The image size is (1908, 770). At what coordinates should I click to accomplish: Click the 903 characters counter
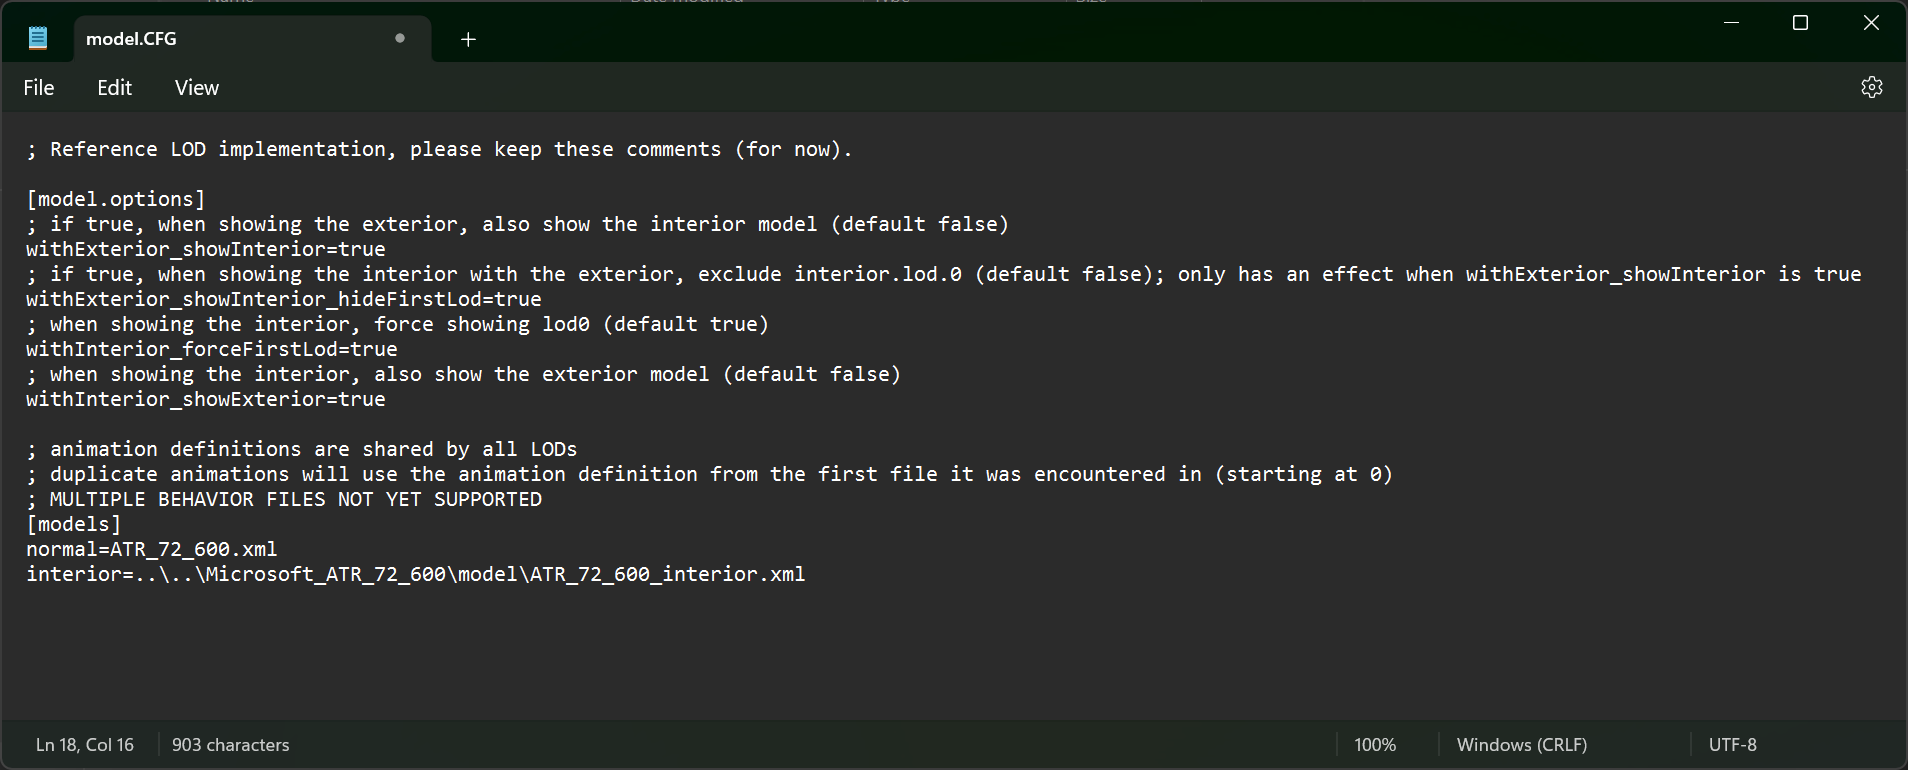pyautogui.click(x=229, y=744)
